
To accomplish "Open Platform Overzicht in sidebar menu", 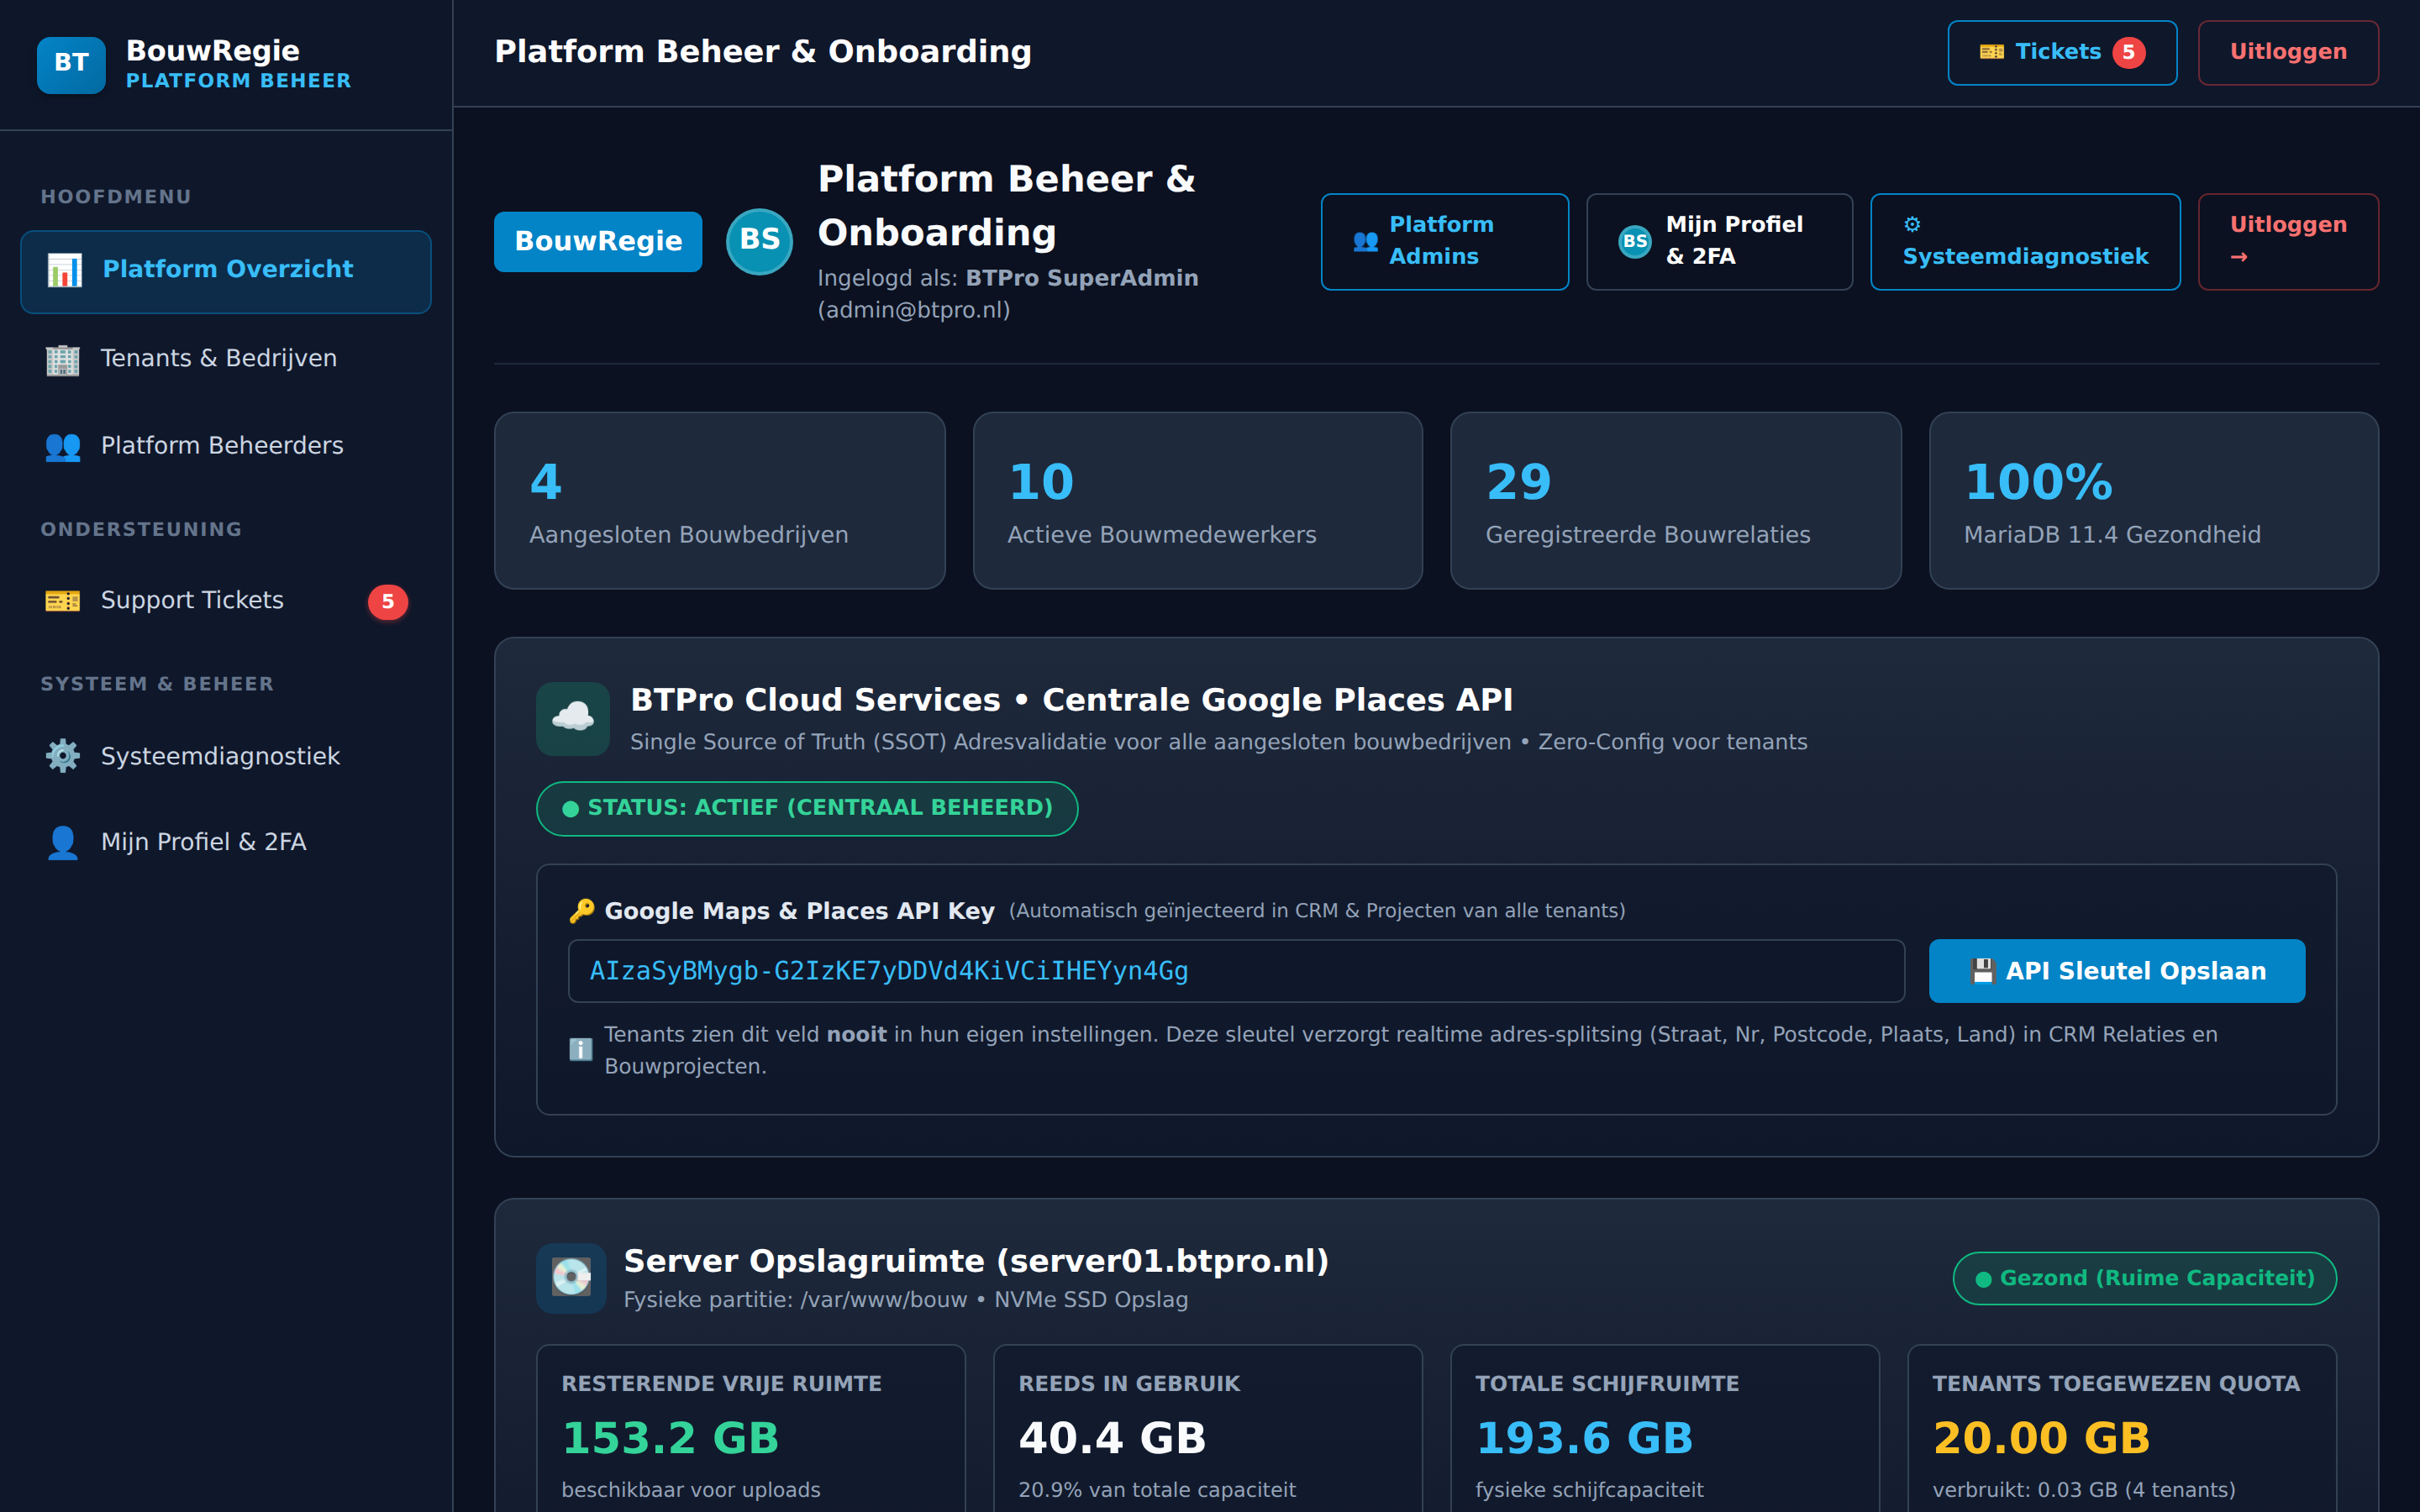I will 226,272.
